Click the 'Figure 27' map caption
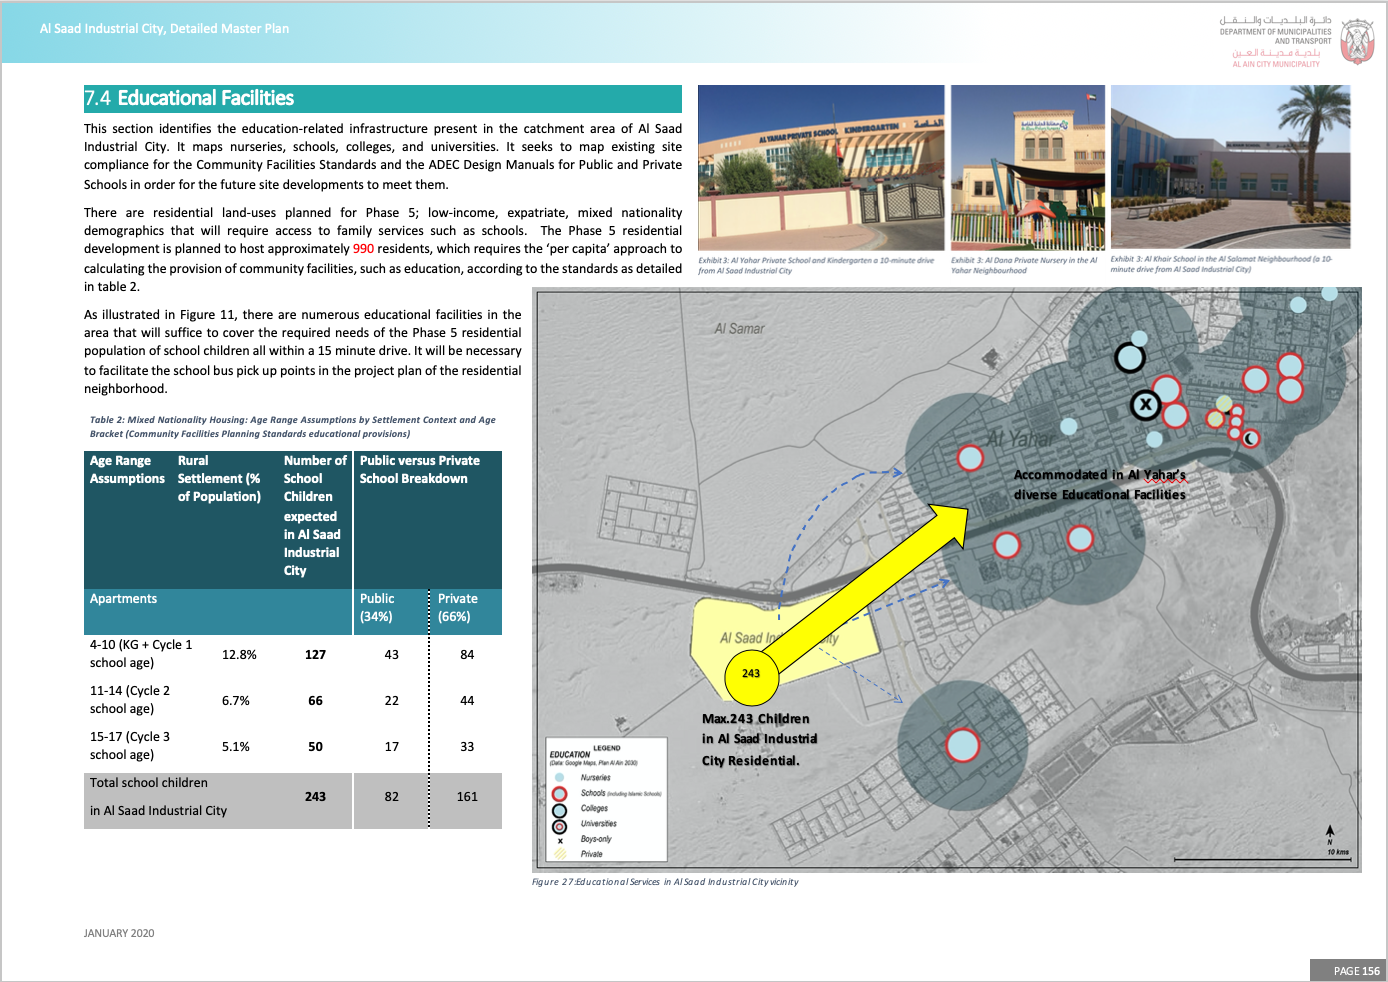Screen dimensions: 1388x982 click(665, 882)
